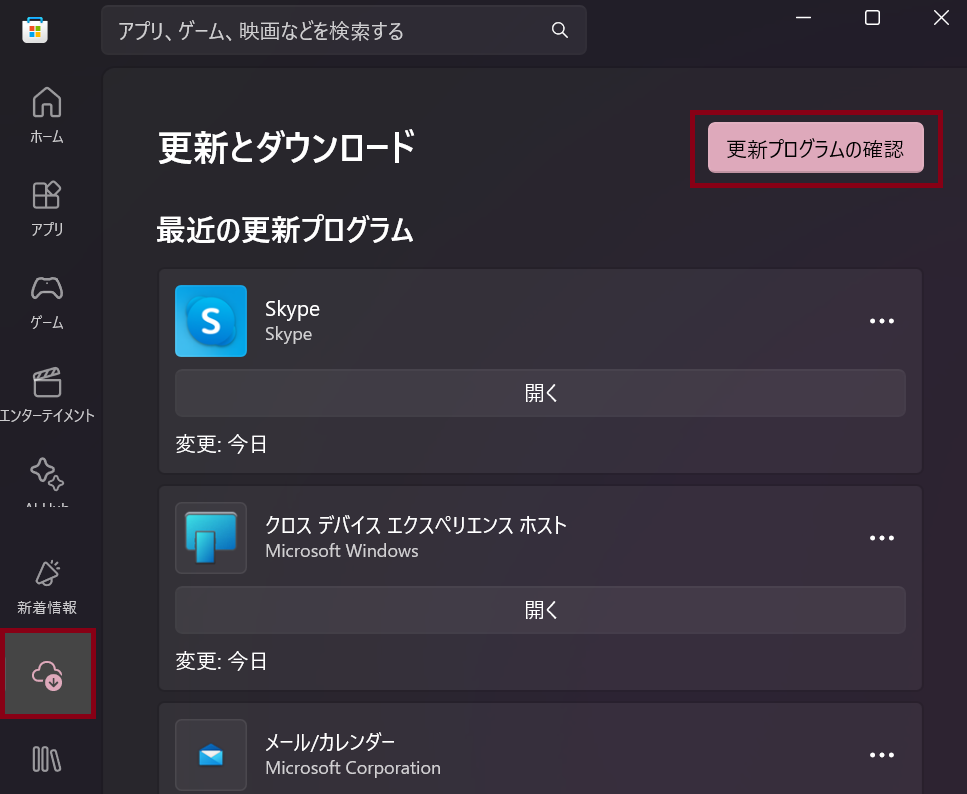Click the search magnifier icon
This screenshot has width=967, height=794.
(559, 30)
